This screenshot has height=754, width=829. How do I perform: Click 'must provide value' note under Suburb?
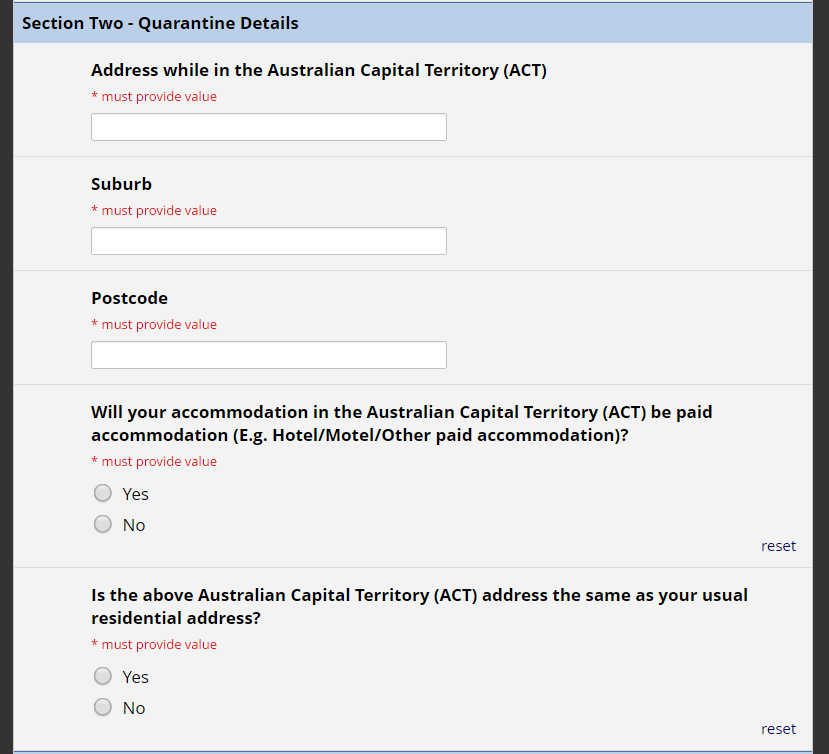pos(154,210)
